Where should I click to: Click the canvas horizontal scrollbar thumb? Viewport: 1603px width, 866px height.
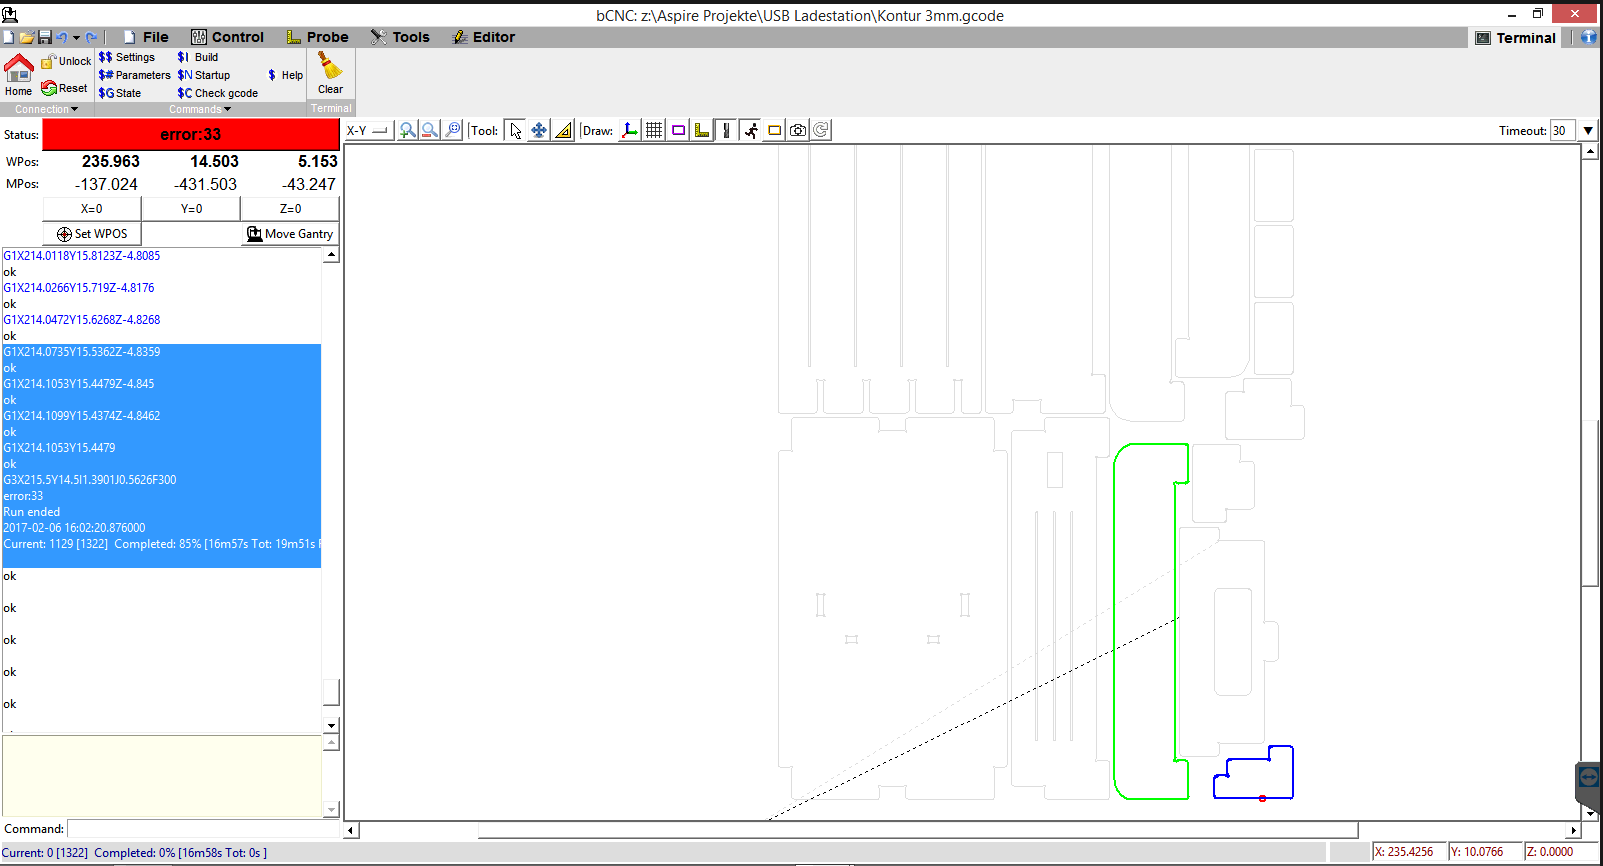point(918,830)
